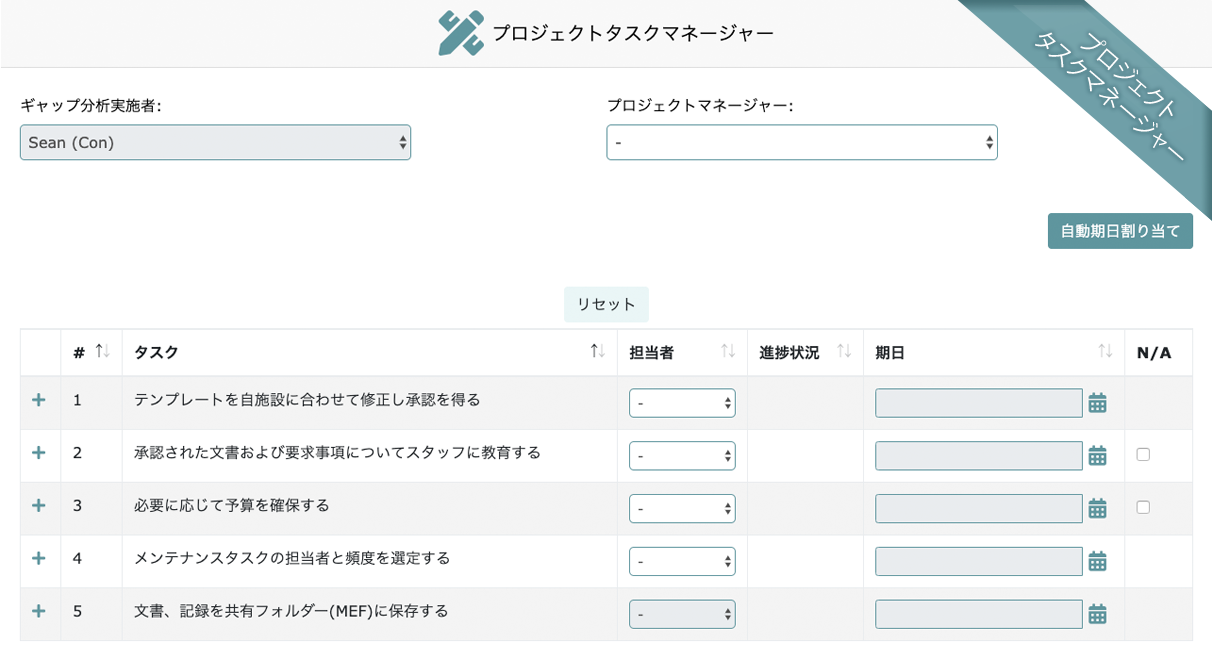
Task: Sort by タスク column sort icon
Action: coord(598,352)
